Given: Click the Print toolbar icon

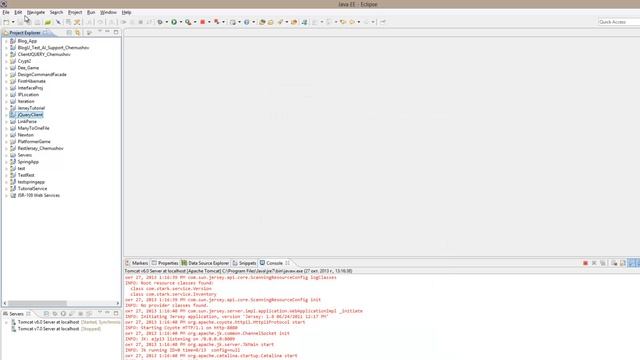Looking at the screenshot, I should pos(37,22).
